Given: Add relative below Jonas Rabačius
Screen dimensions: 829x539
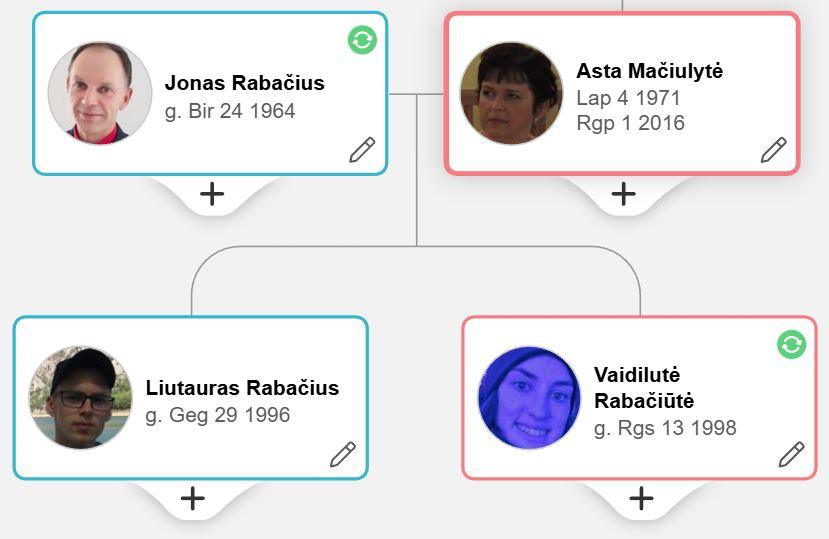Looking at the screenshot, I should click(x=212, y=194).
